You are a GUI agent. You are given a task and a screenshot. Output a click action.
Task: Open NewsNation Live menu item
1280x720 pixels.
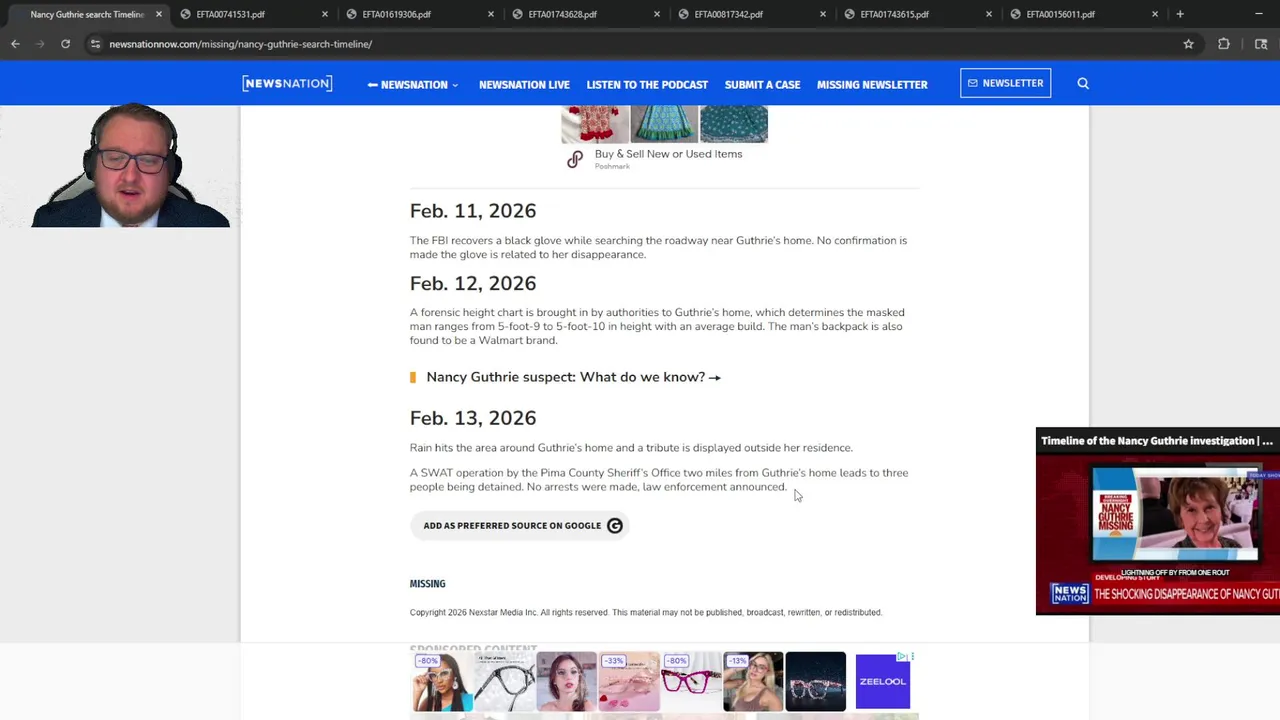(x=524, y=85)
